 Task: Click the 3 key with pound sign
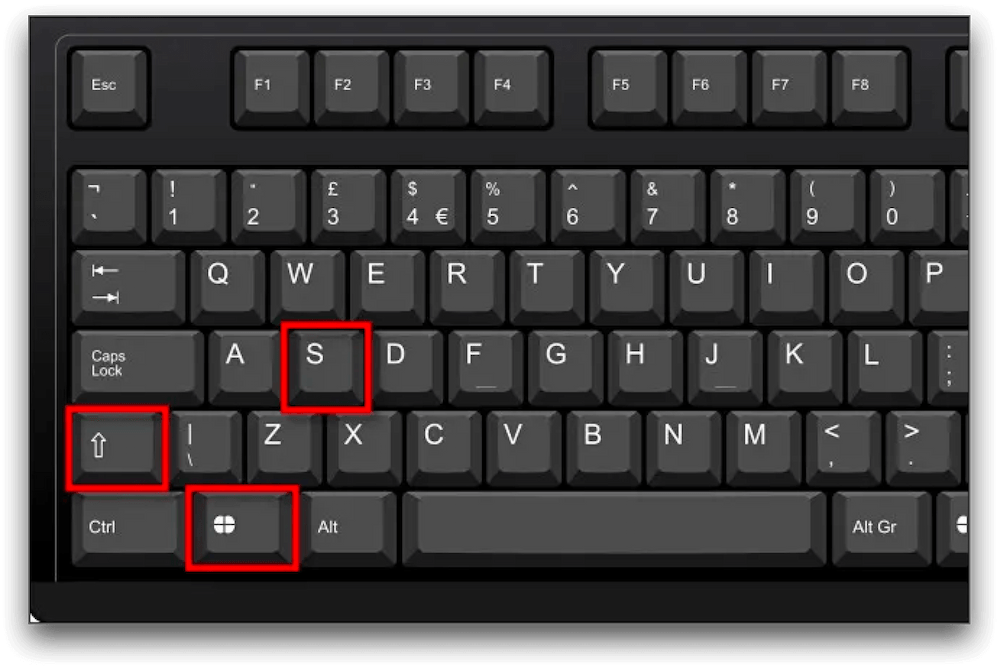(348, 207)
